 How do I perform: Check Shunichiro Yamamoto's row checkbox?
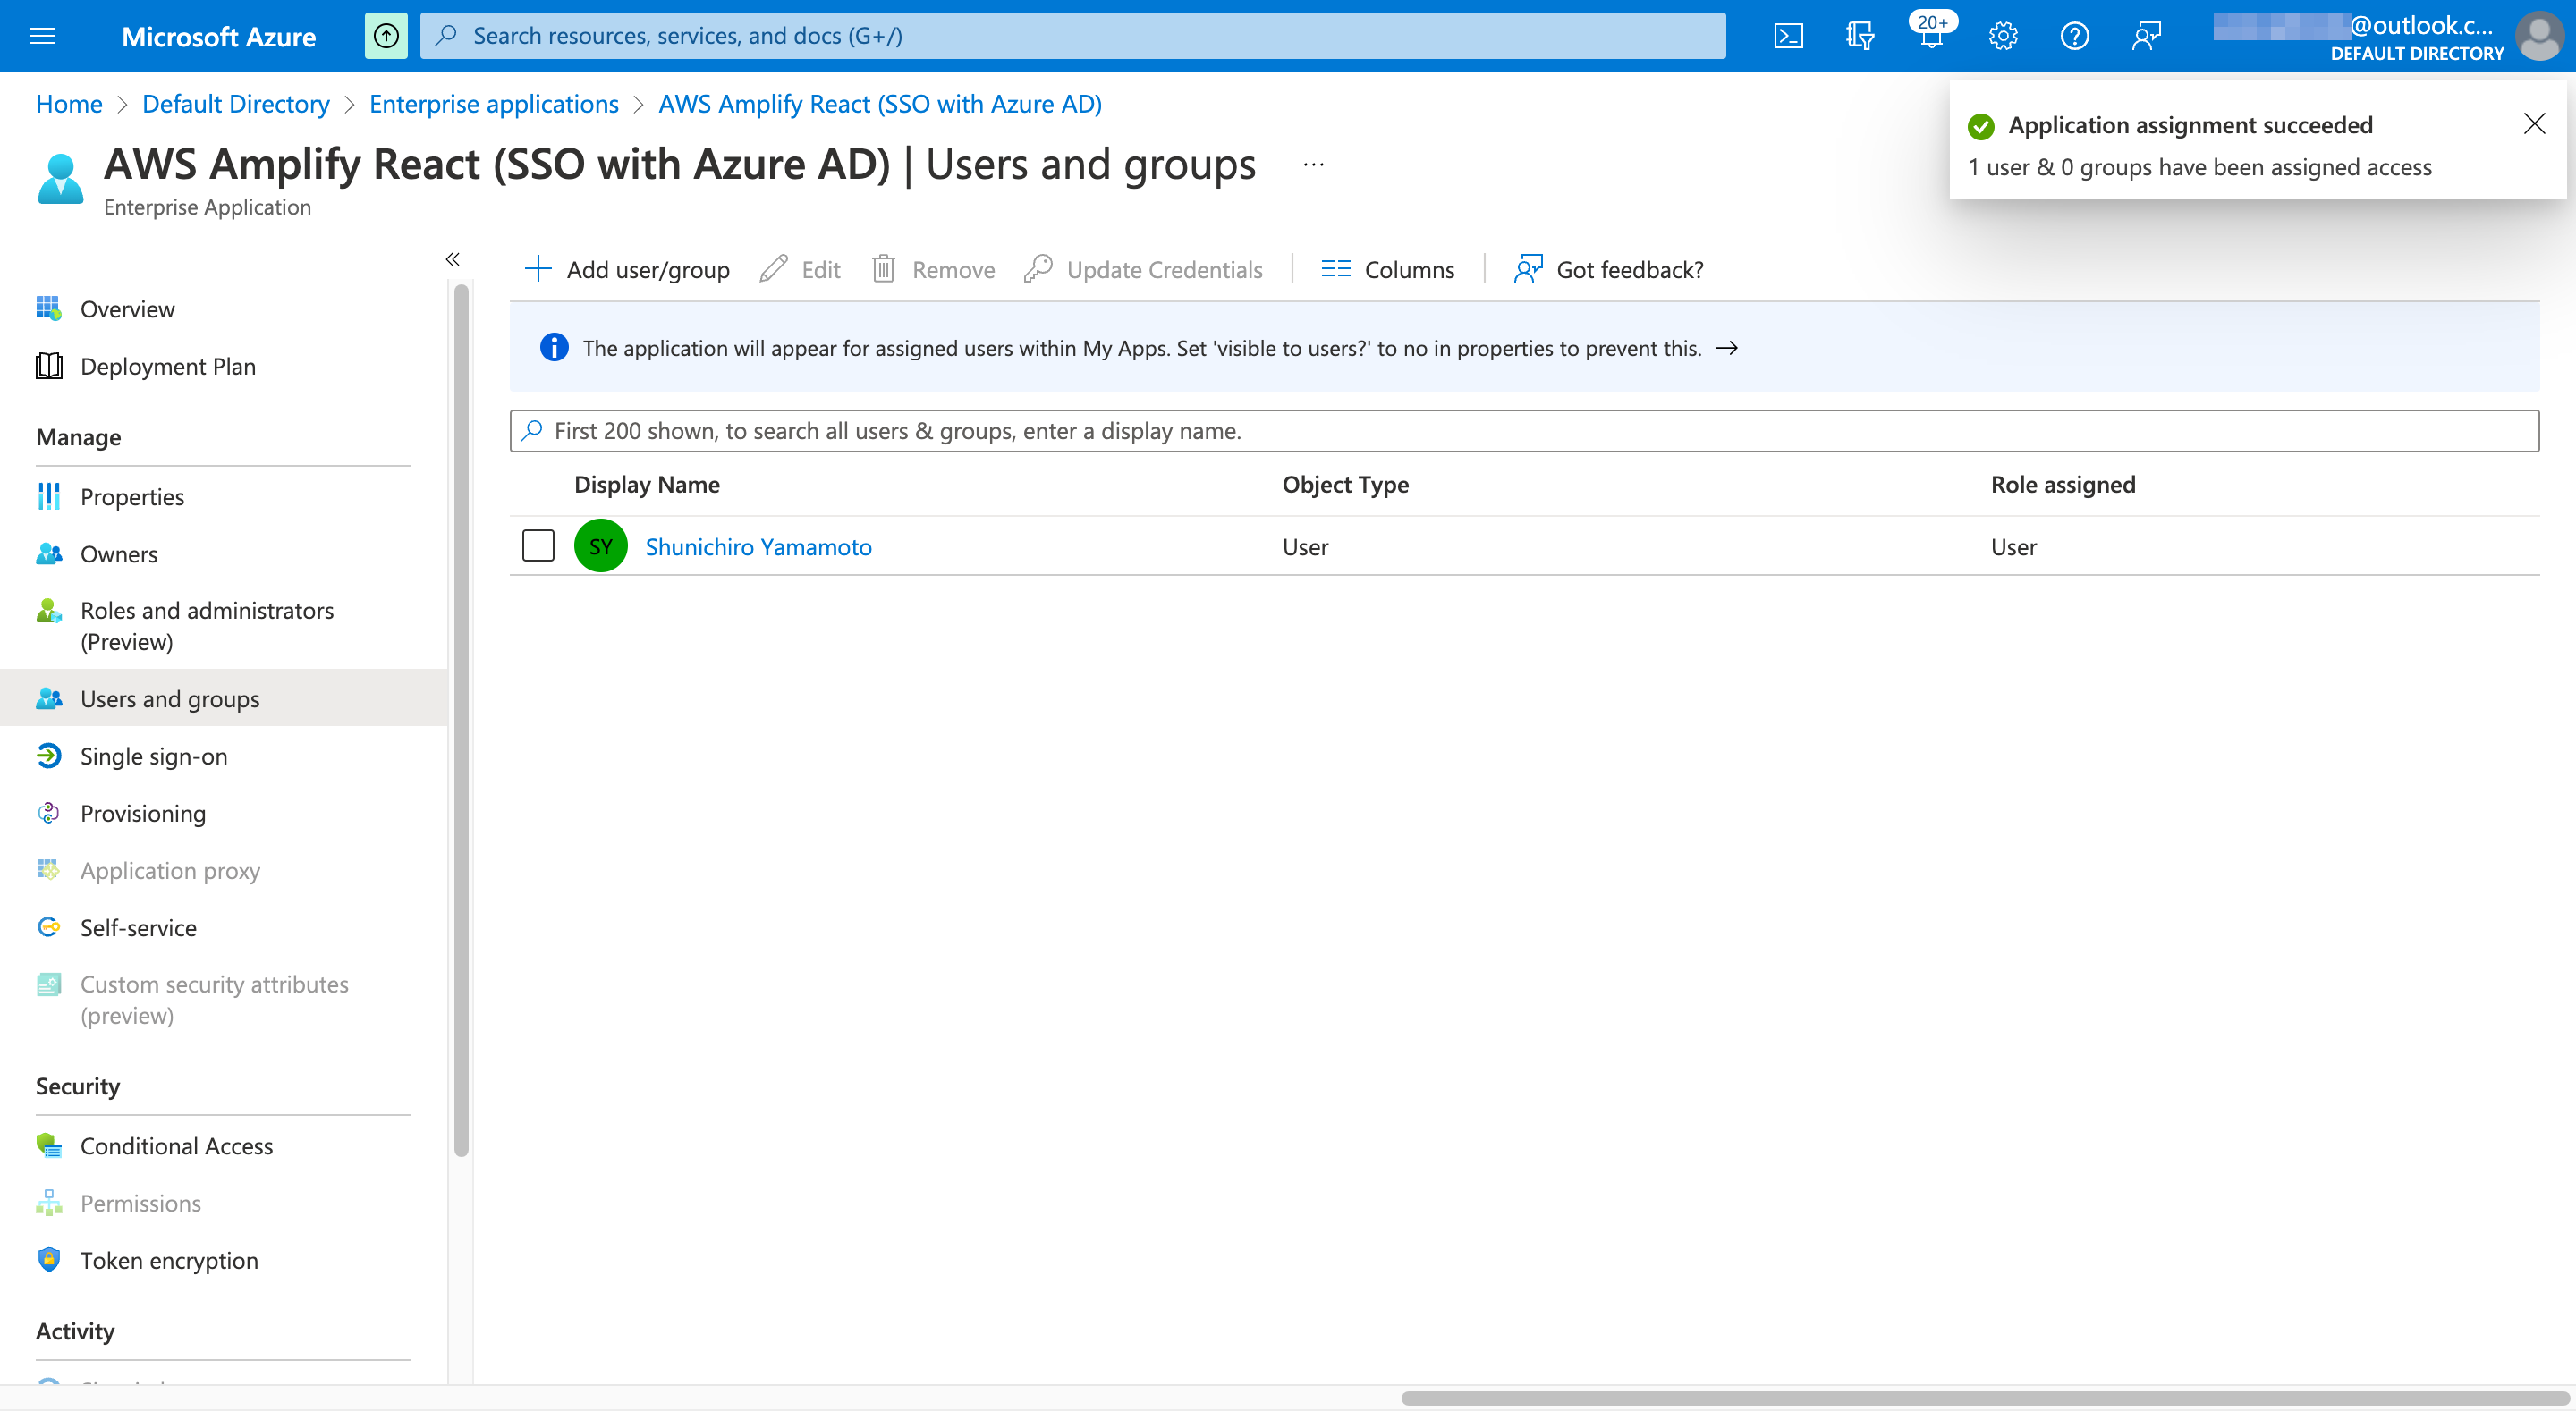(x=538, y=546)
